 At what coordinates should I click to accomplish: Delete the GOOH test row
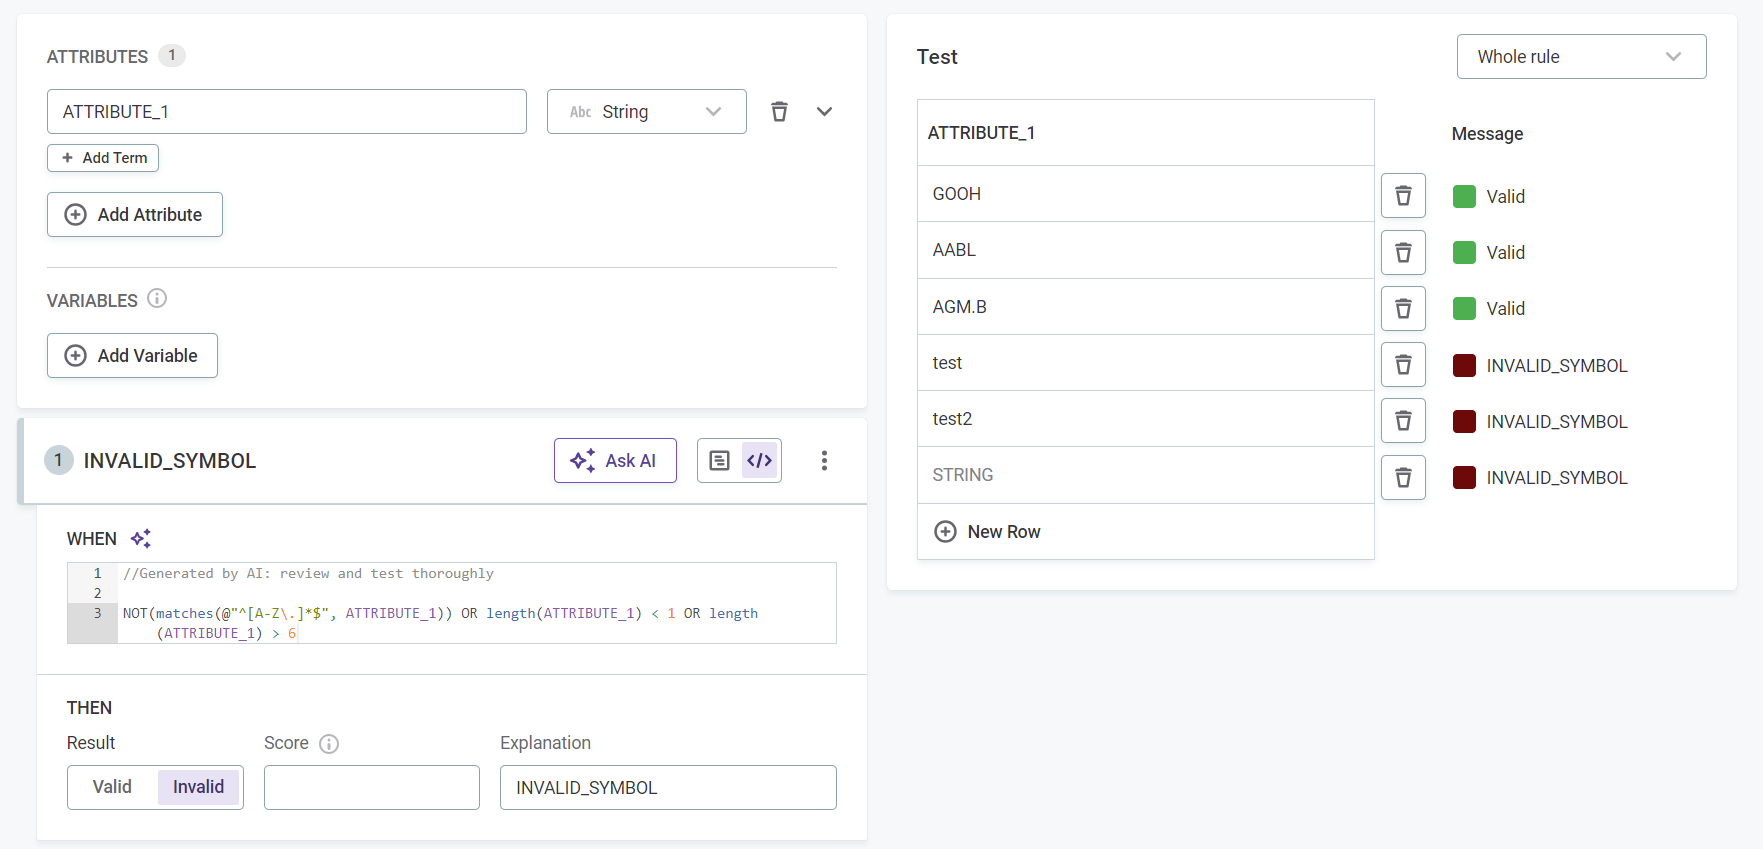[x=1403, y=195]
